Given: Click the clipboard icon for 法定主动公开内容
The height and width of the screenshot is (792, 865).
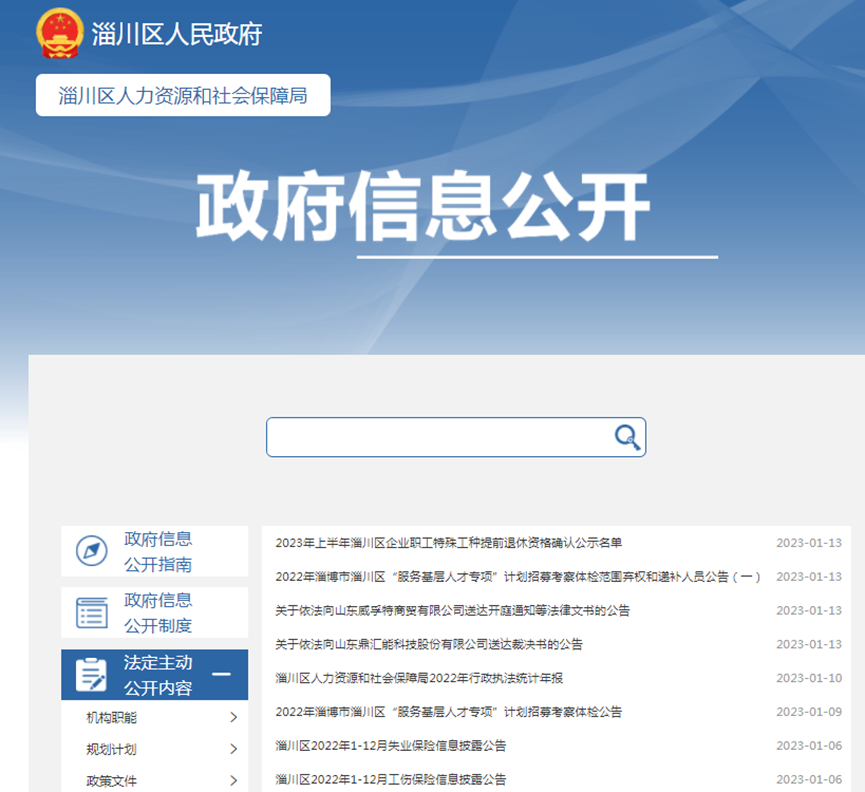Looking at the screenshot, I should tap(92, 675).
